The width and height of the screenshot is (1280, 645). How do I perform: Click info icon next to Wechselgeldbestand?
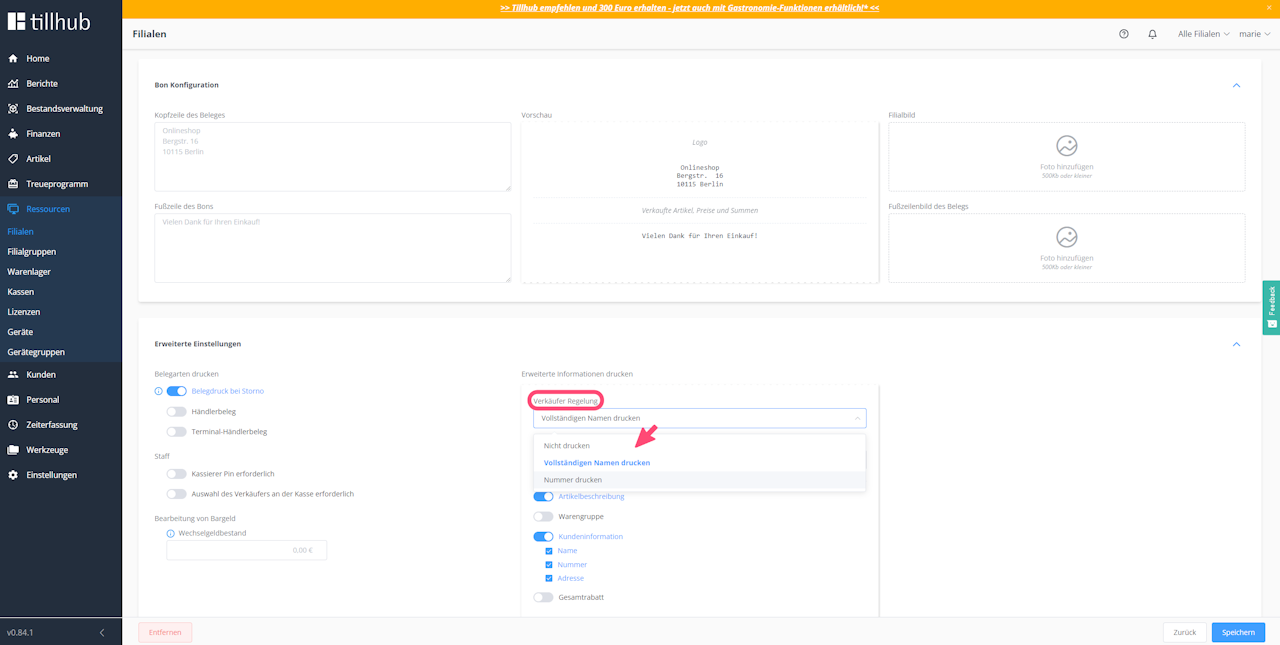click(171, 534)
